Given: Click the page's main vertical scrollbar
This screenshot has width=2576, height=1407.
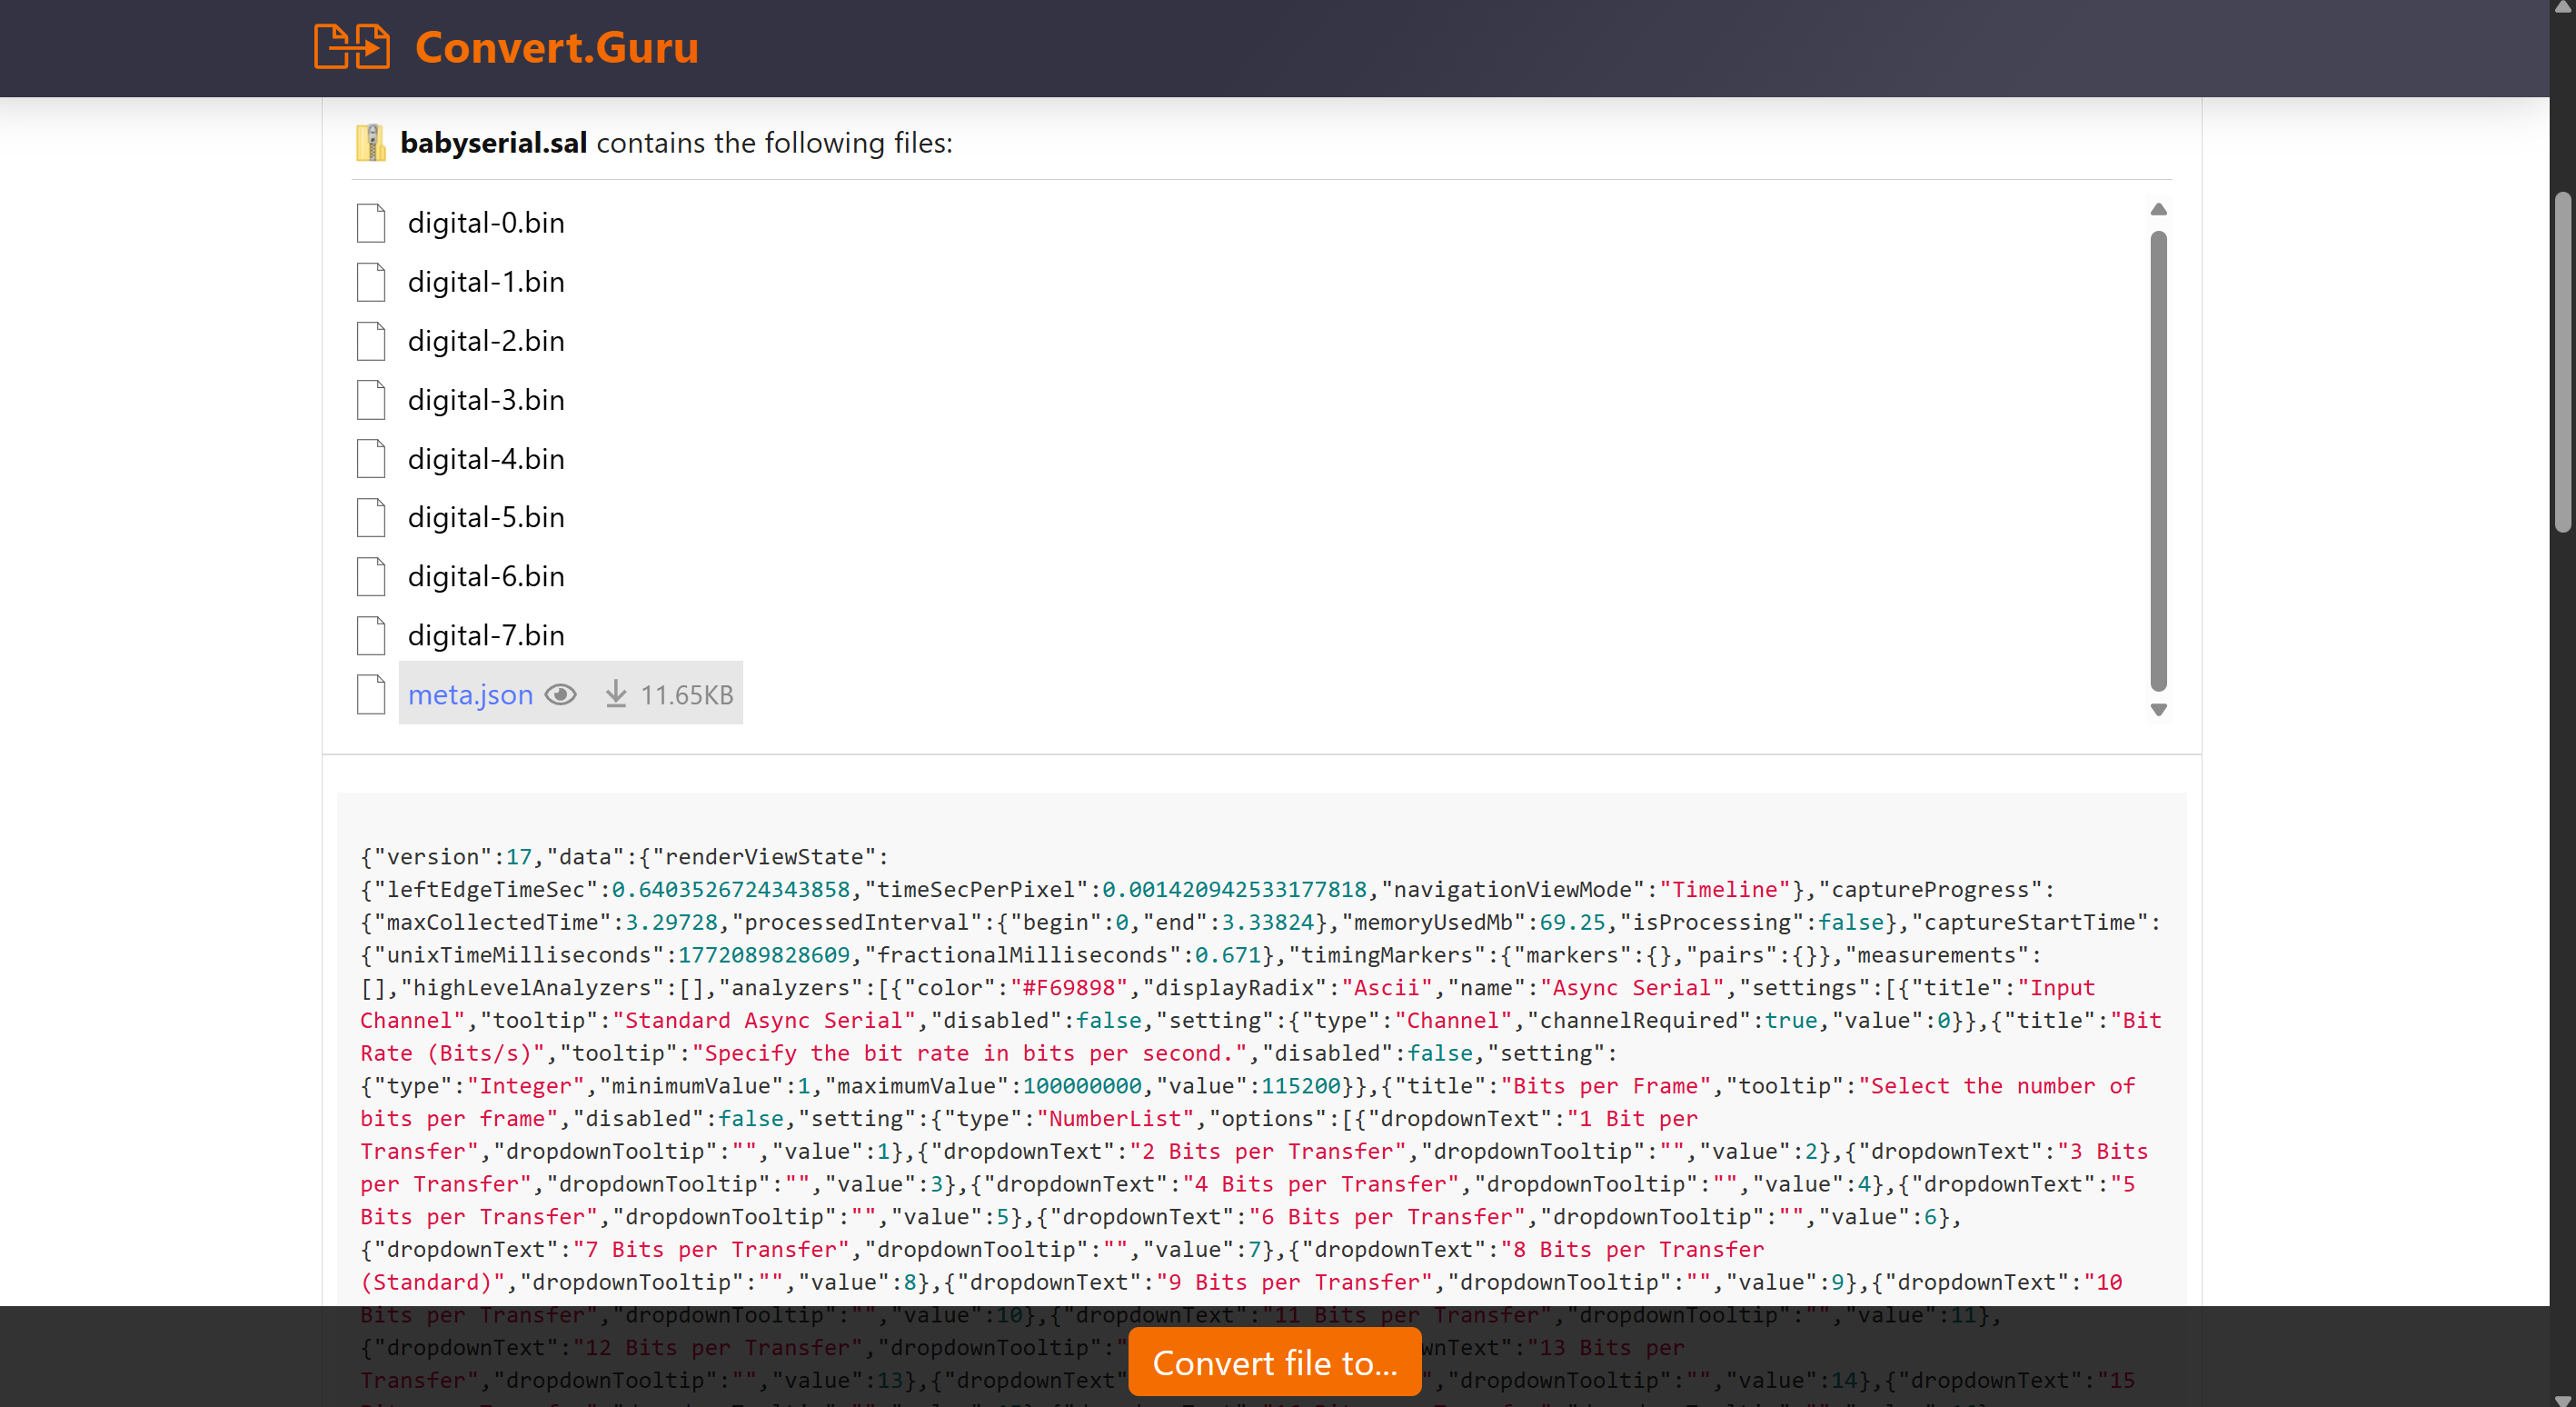Looking at the screenshot, I should click(2562, 360).
